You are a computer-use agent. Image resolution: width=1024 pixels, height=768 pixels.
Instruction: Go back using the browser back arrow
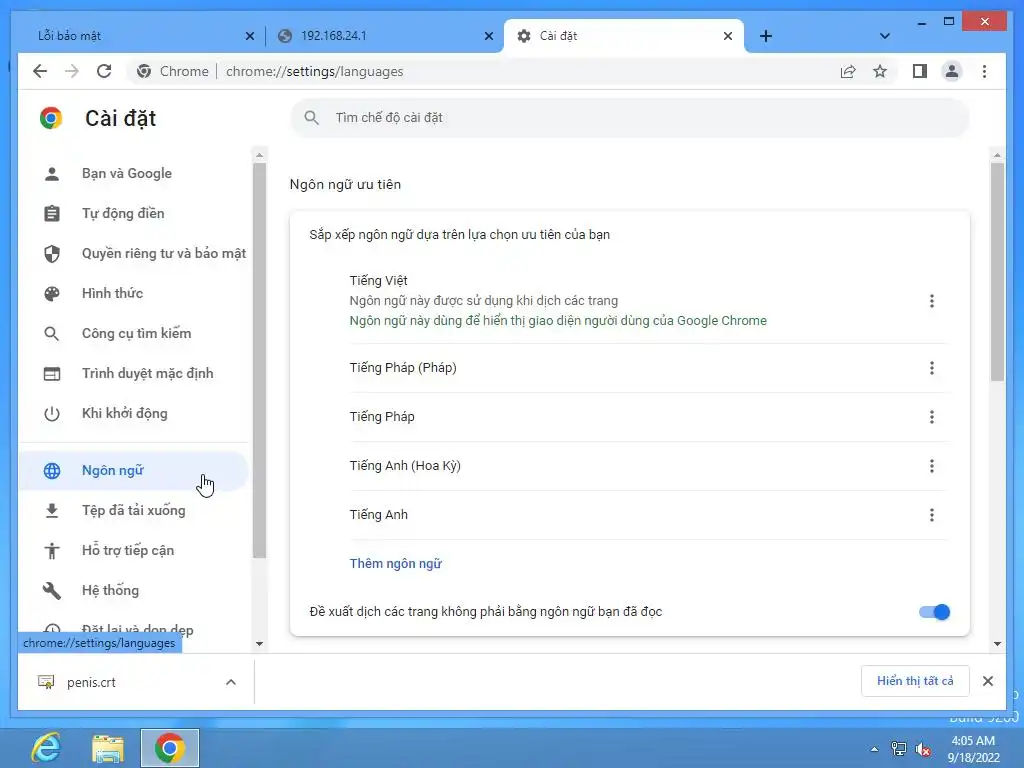40,71
